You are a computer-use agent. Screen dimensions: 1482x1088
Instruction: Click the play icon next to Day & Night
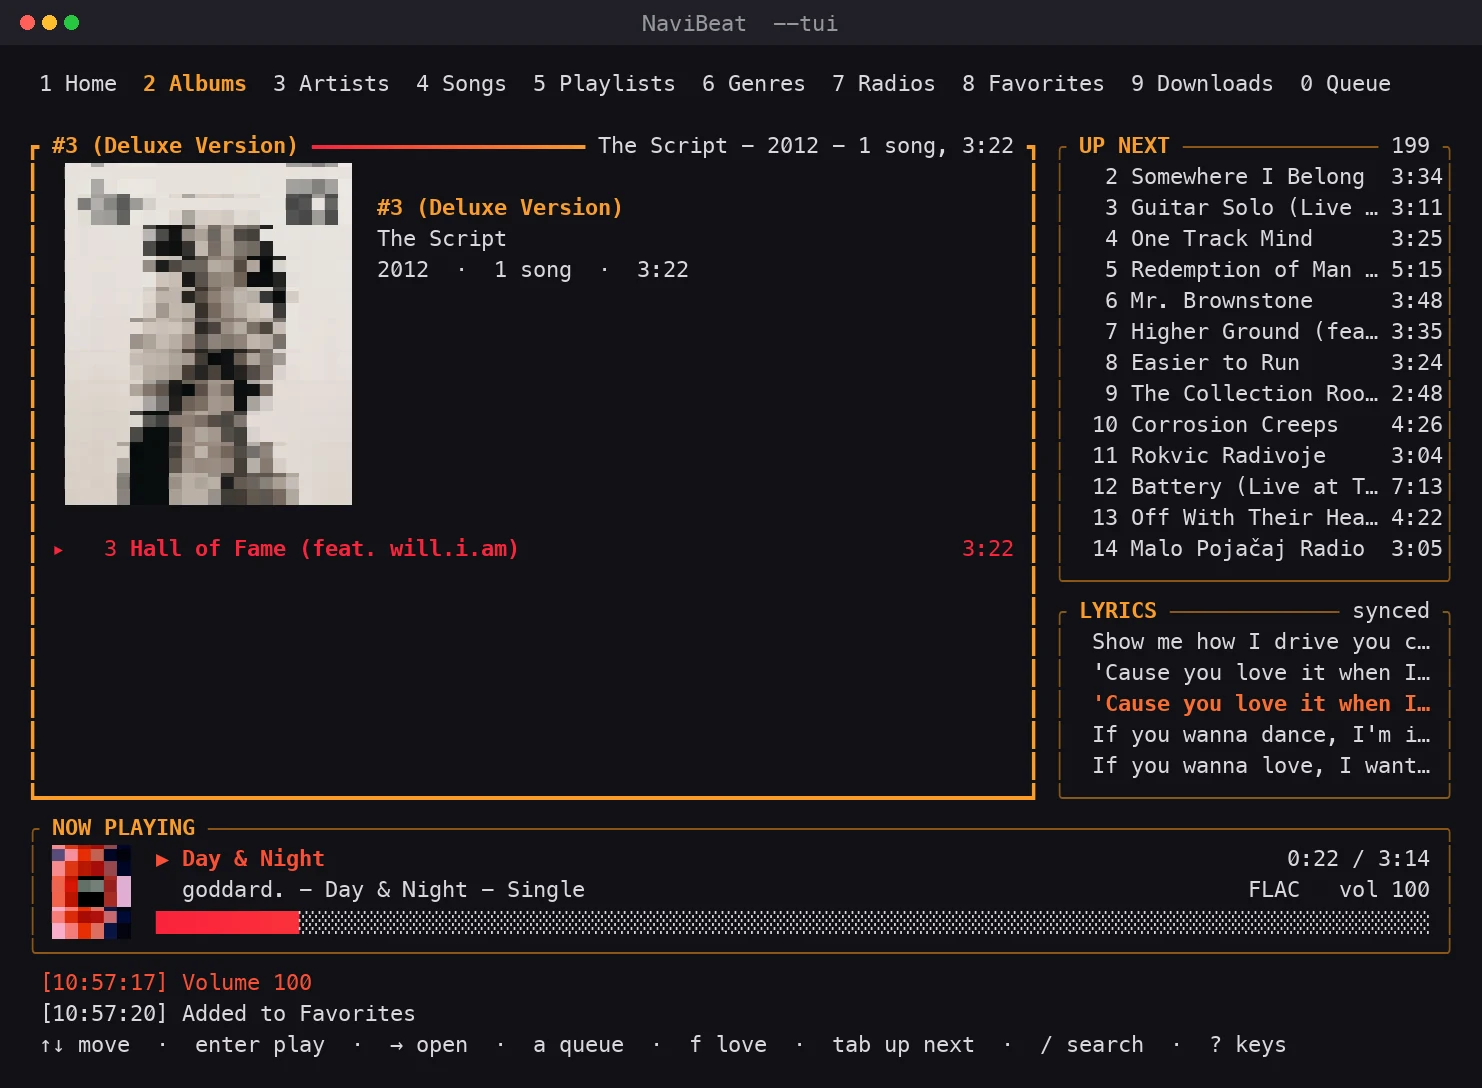(162, 859)
